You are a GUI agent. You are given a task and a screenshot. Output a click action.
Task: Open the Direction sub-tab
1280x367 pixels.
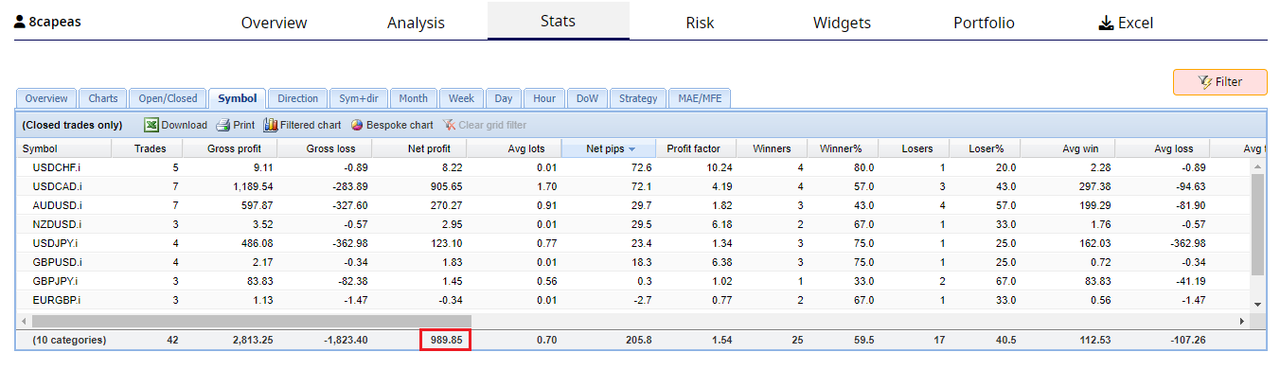pyautogui.click(x=298, y=98)
